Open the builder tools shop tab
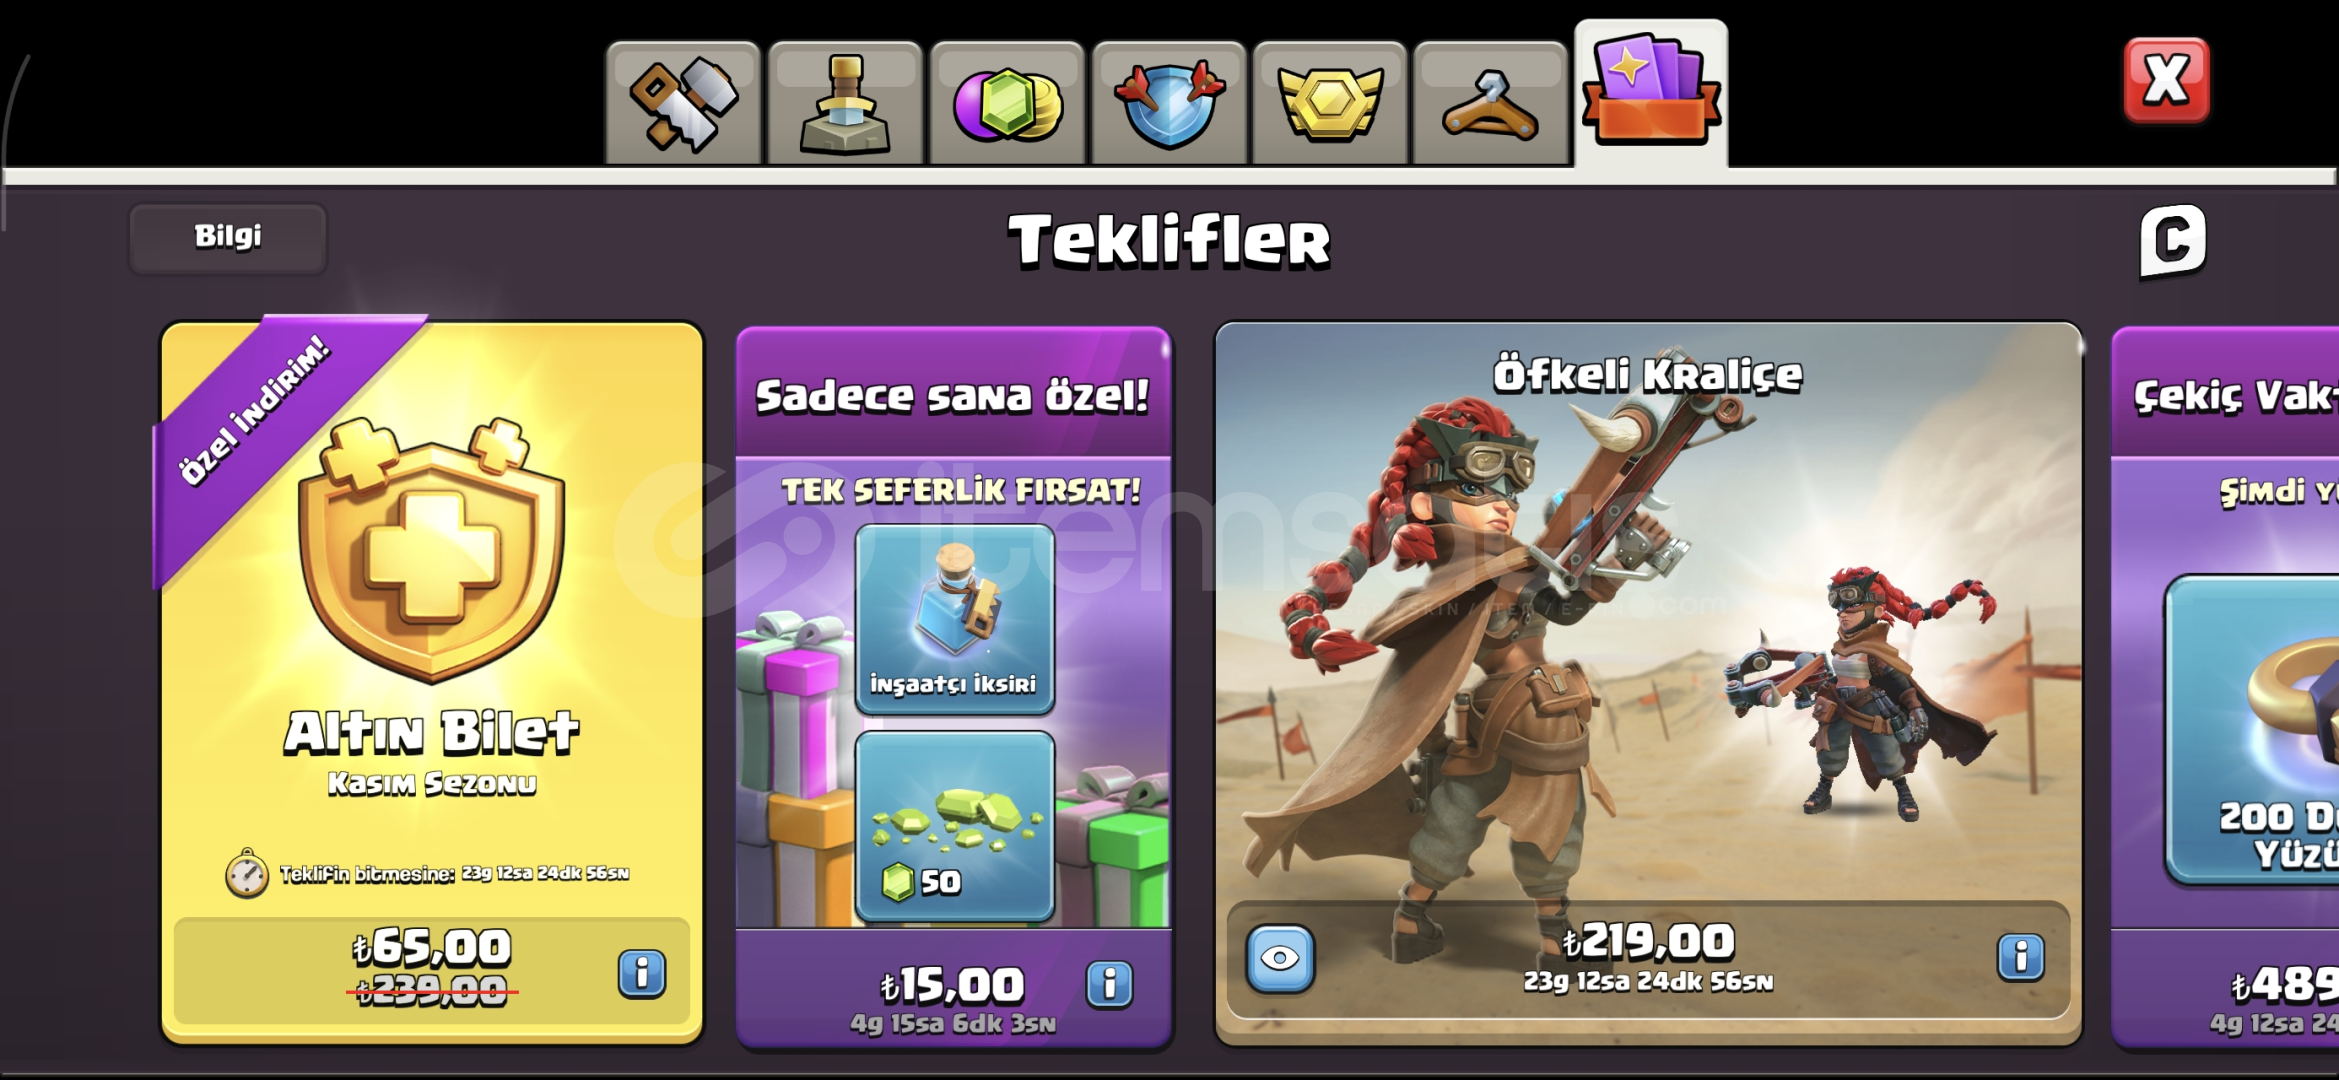 [683, 104]
